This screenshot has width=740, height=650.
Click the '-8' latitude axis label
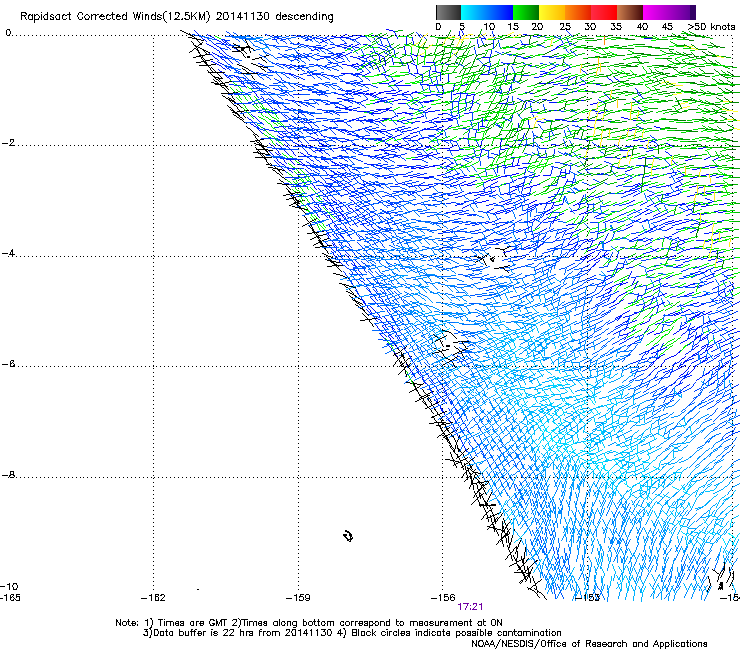9,475
